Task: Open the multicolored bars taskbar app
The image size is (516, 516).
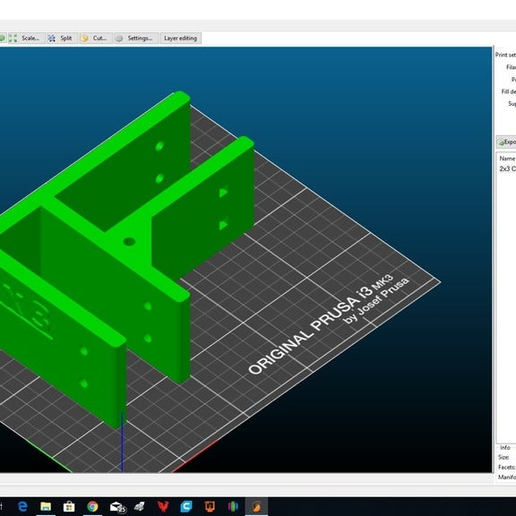Action: point(233,507)
